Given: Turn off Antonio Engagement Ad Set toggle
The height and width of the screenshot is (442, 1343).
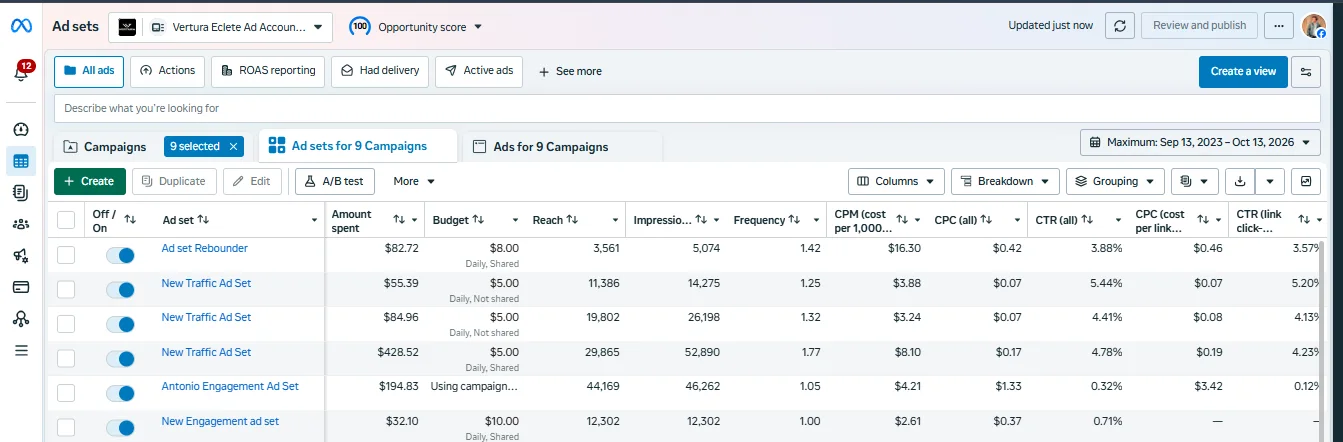Looking at the screenshot, I should 120,393.
